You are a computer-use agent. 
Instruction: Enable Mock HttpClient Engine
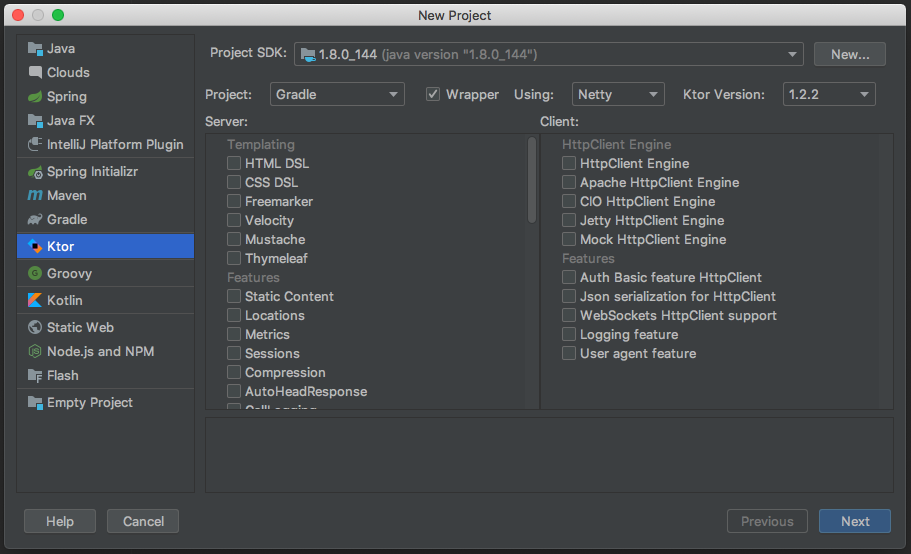[569, 239]
